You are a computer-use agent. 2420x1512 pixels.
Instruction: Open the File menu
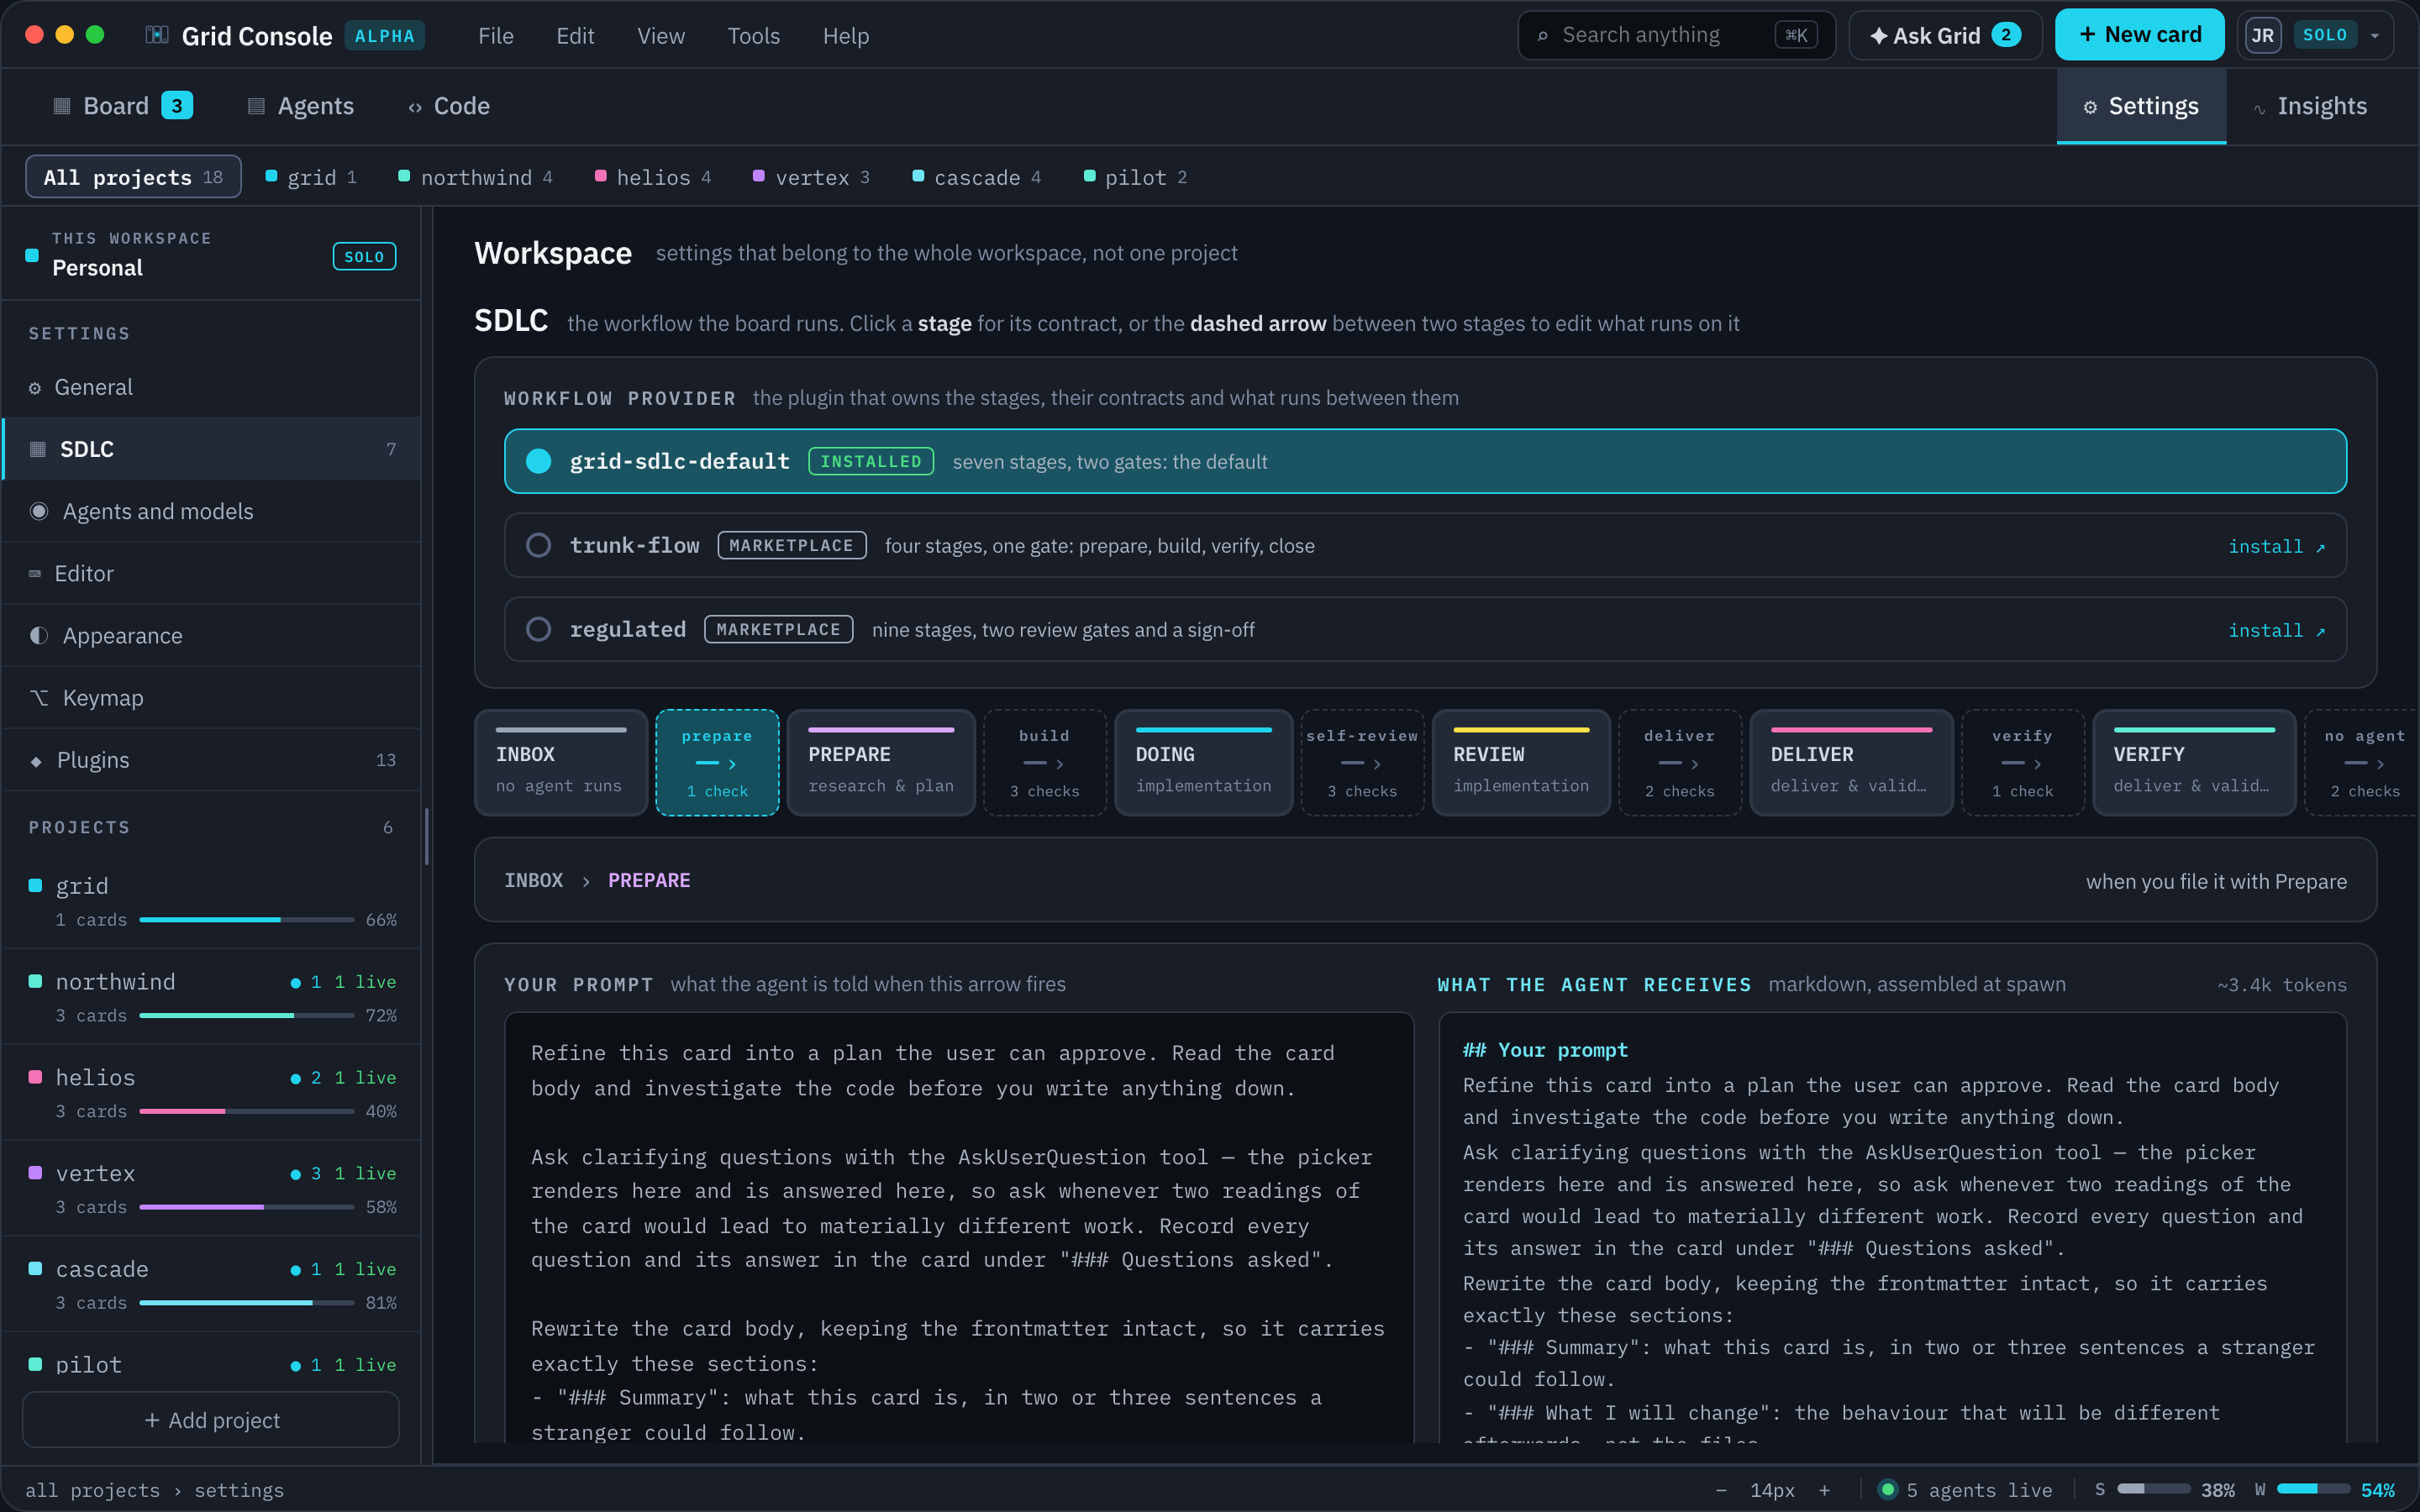(496, 36)
